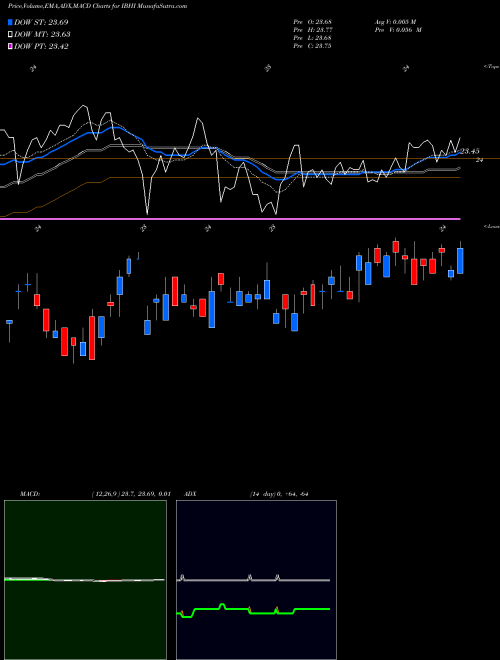500x660 pixels.
Task: Click the magenta DOW PT legend swatch
Action: tap(10, 46)
